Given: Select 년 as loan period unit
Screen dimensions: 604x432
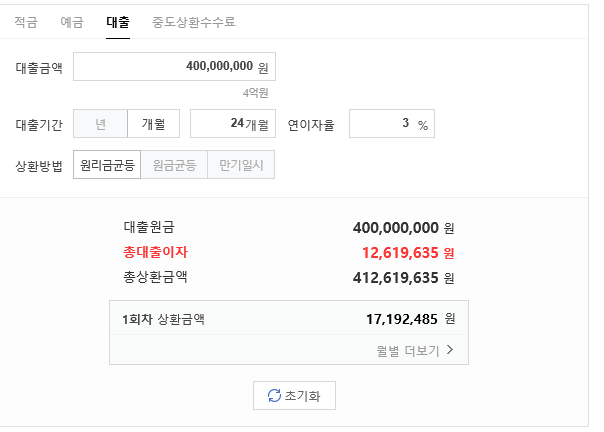Looking at the screenshot, I should [101, 124].
